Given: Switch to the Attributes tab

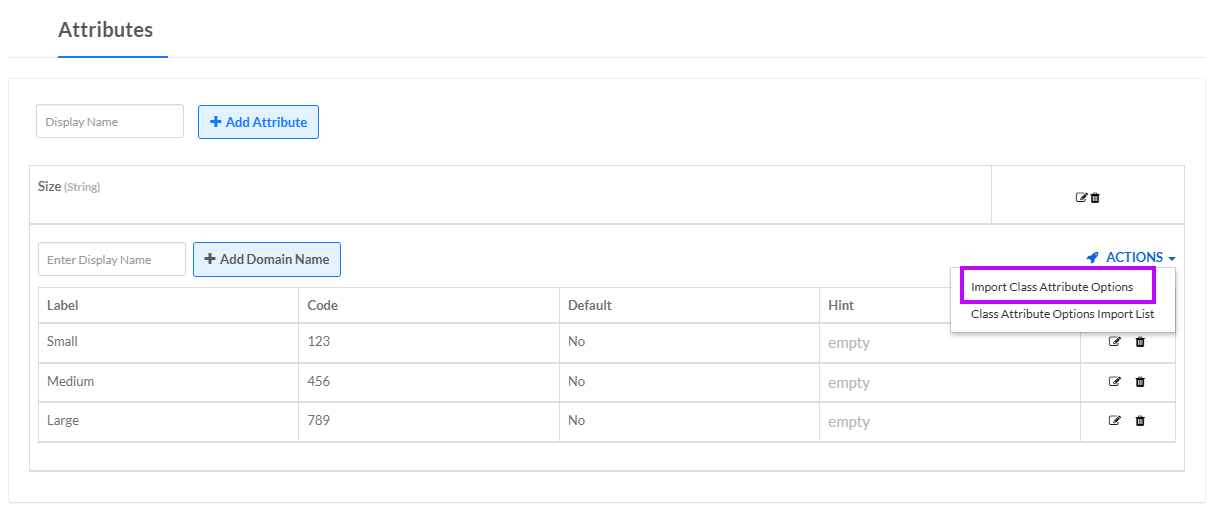Looking at the screenshot, I should pos(106,30).
